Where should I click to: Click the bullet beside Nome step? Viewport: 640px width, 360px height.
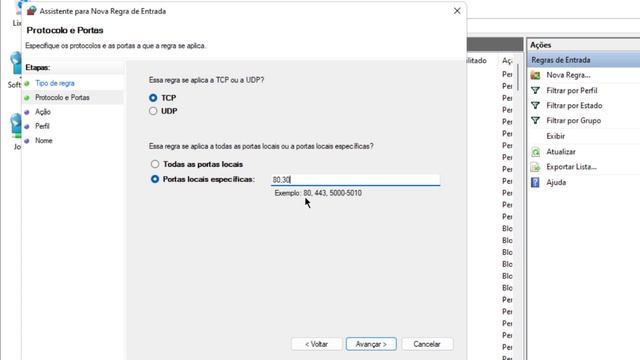click(27, 141)
